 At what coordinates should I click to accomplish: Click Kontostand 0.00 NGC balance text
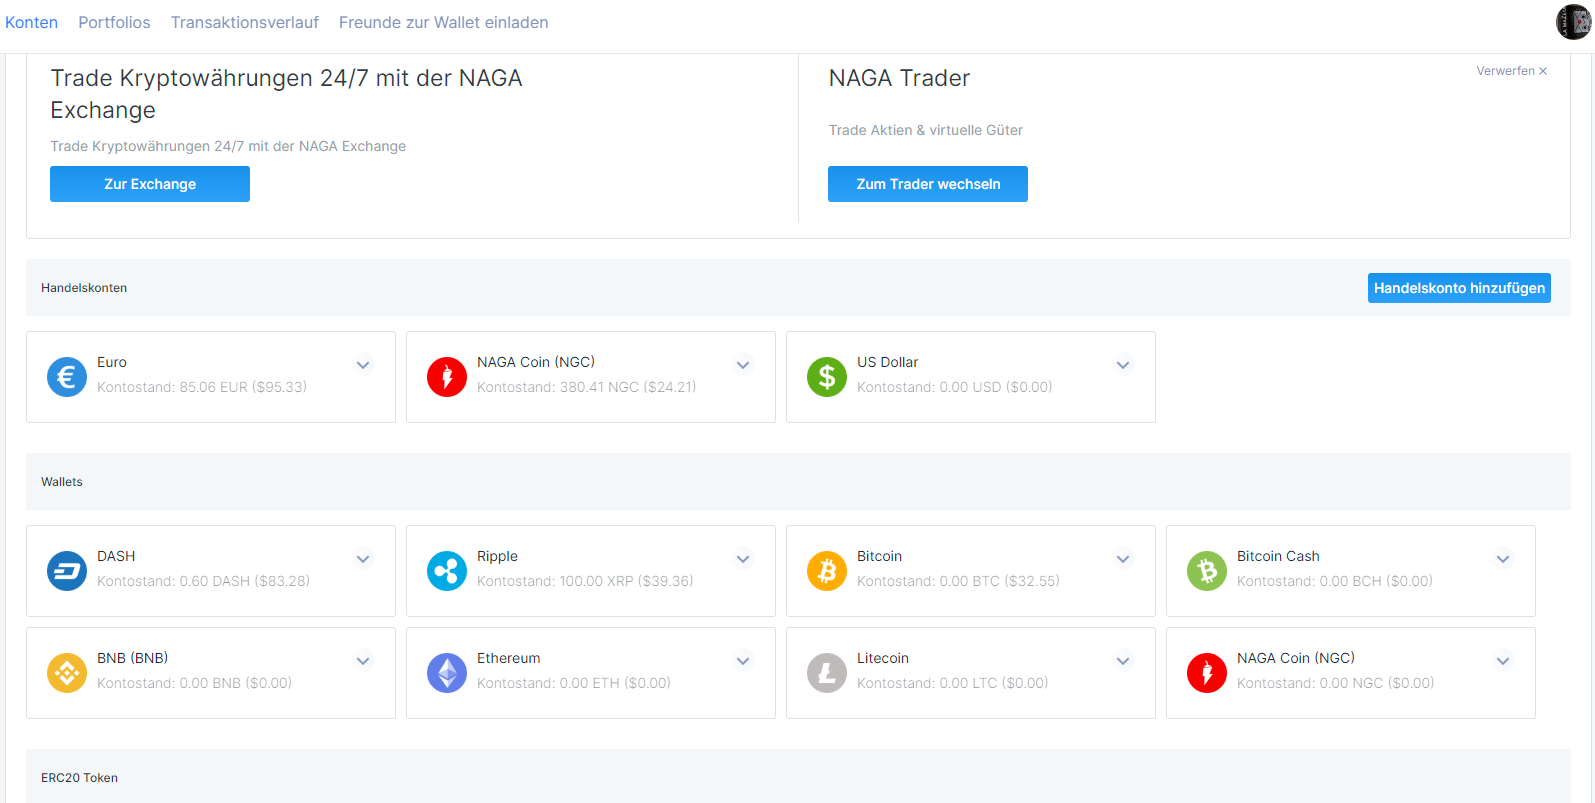click(x=1336, y=683)
